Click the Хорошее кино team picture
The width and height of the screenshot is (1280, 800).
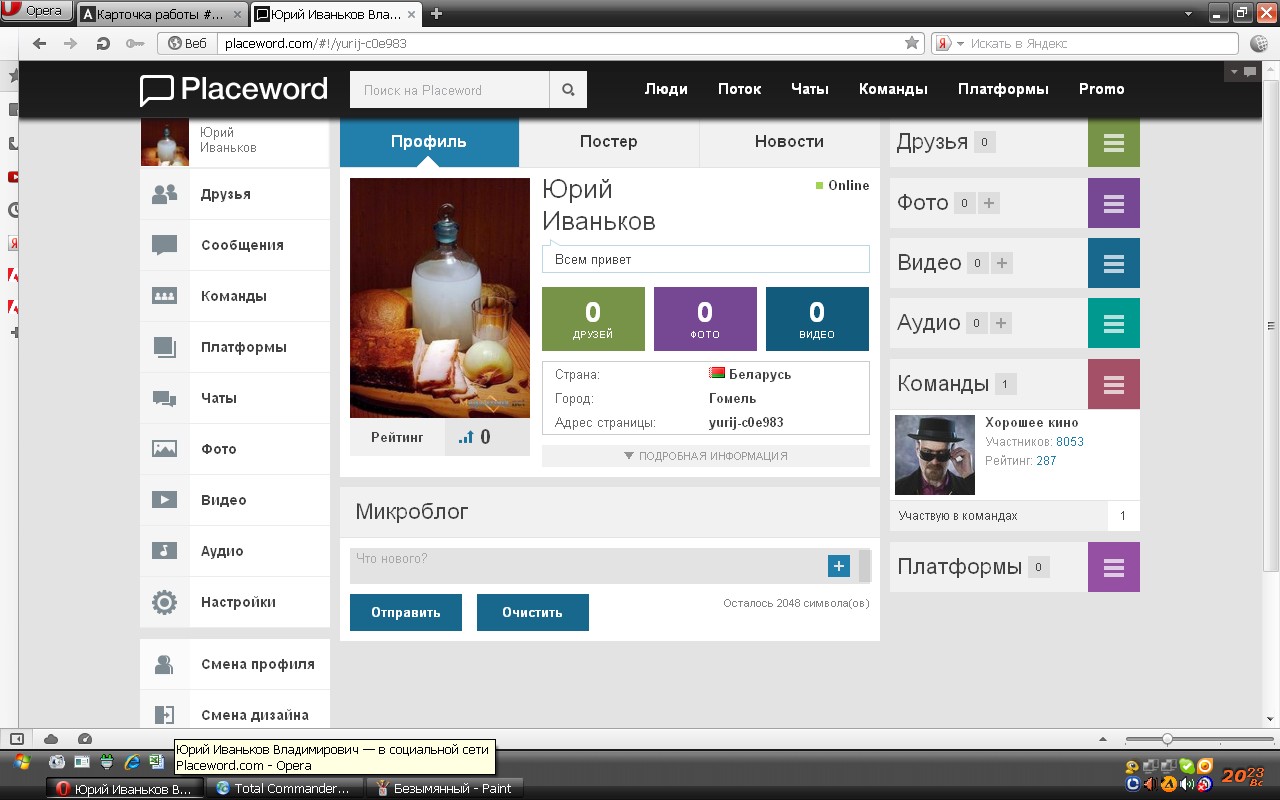point(934,455)
